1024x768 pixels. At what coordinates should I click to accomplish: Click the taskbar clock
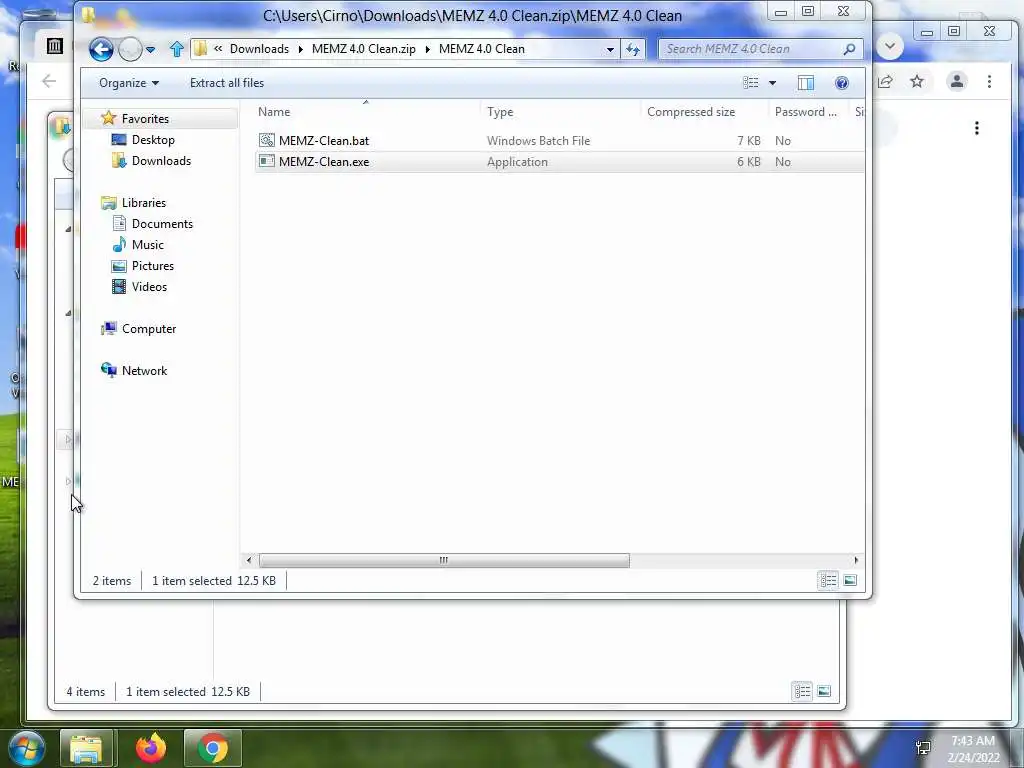(x=973, y=749)
